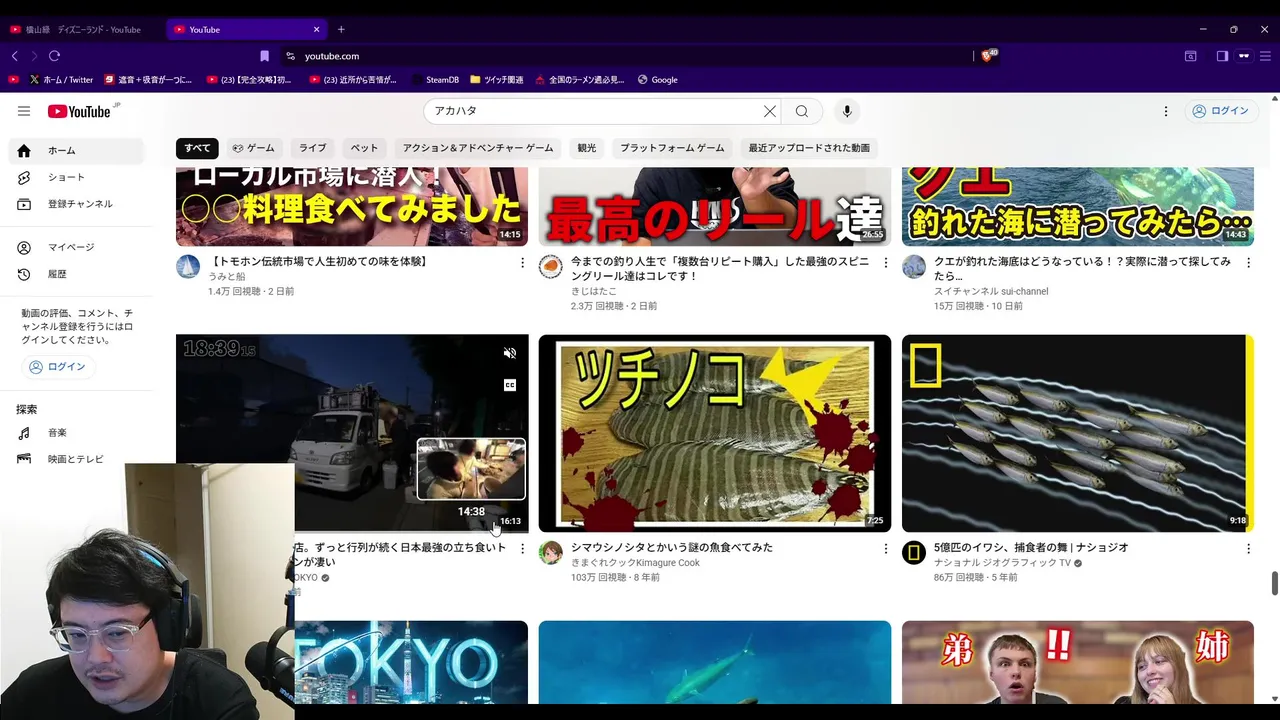This screenshot has width=1280, height=720.
Task: Click title 5億匹のイワシ、捕食者の舞
Action: tap(1031, 548)
